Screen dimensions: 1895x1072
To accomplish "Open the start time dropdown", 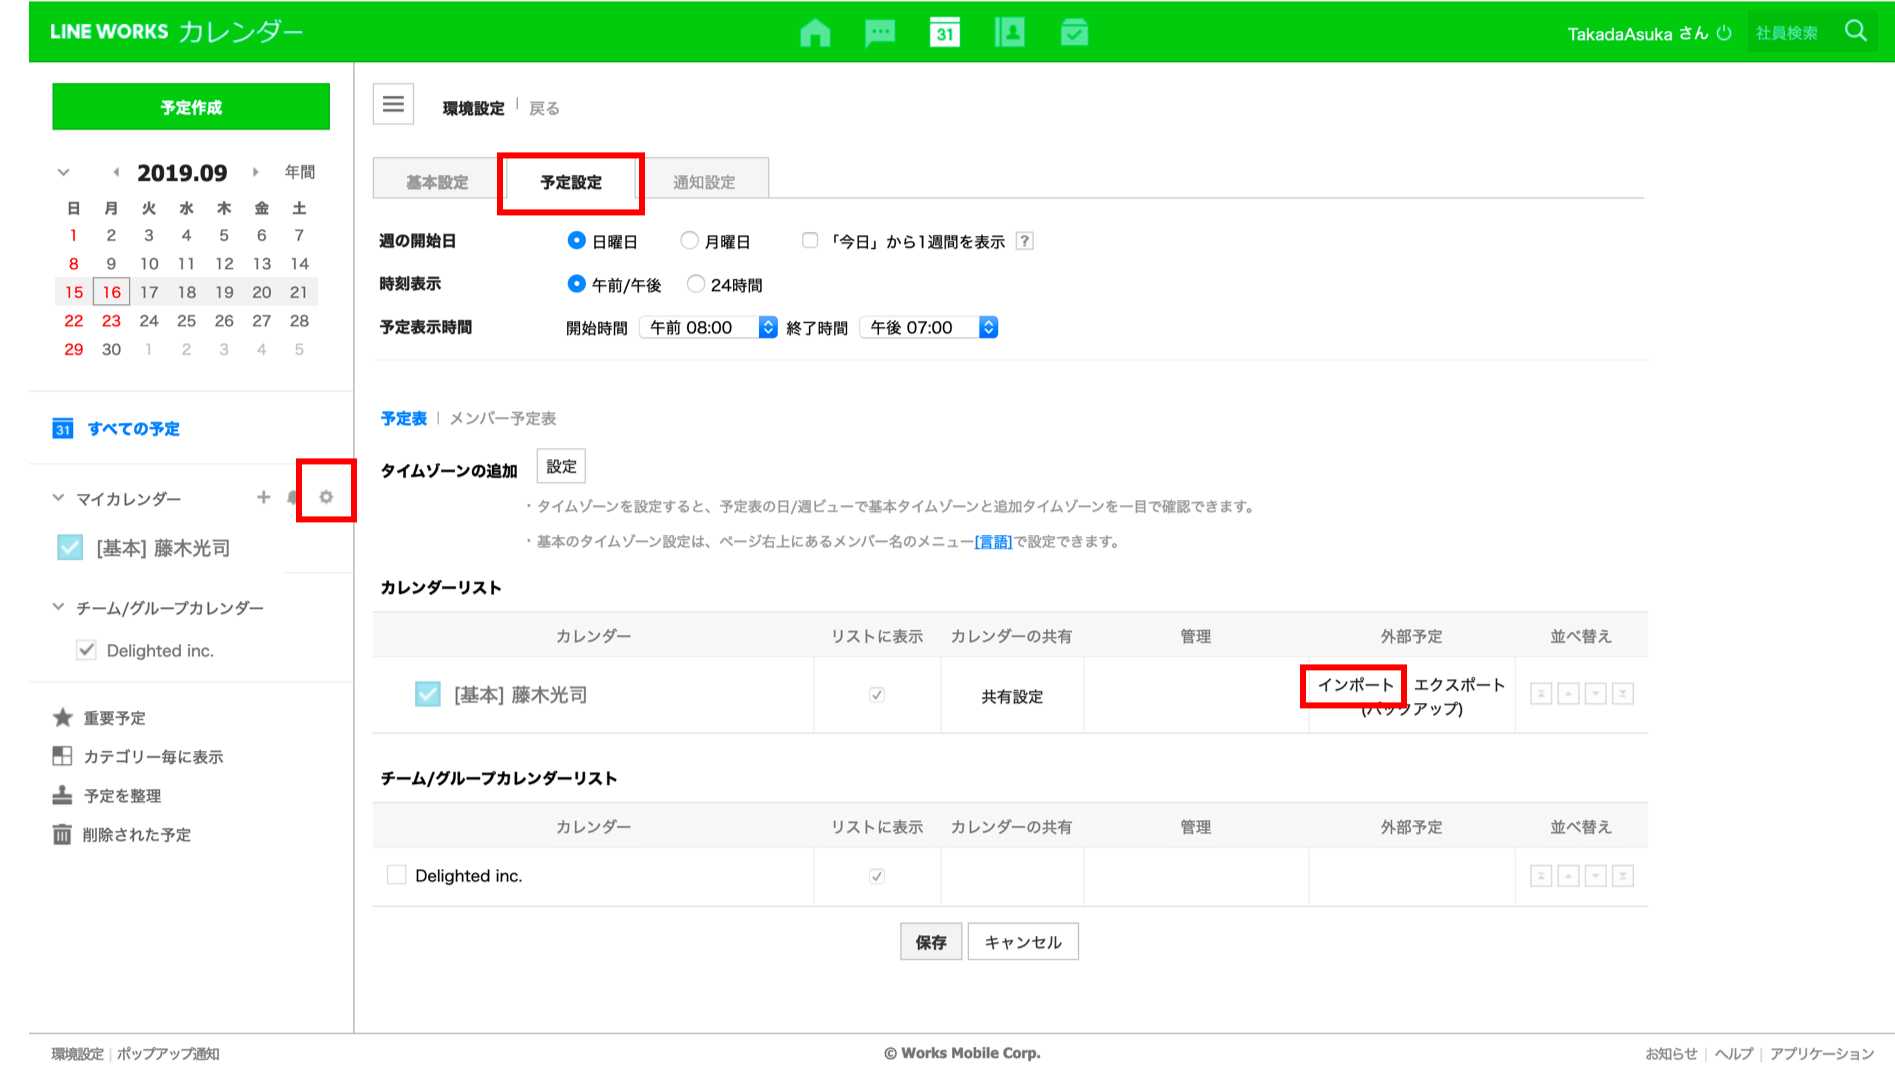I will [x=708, y=328].
